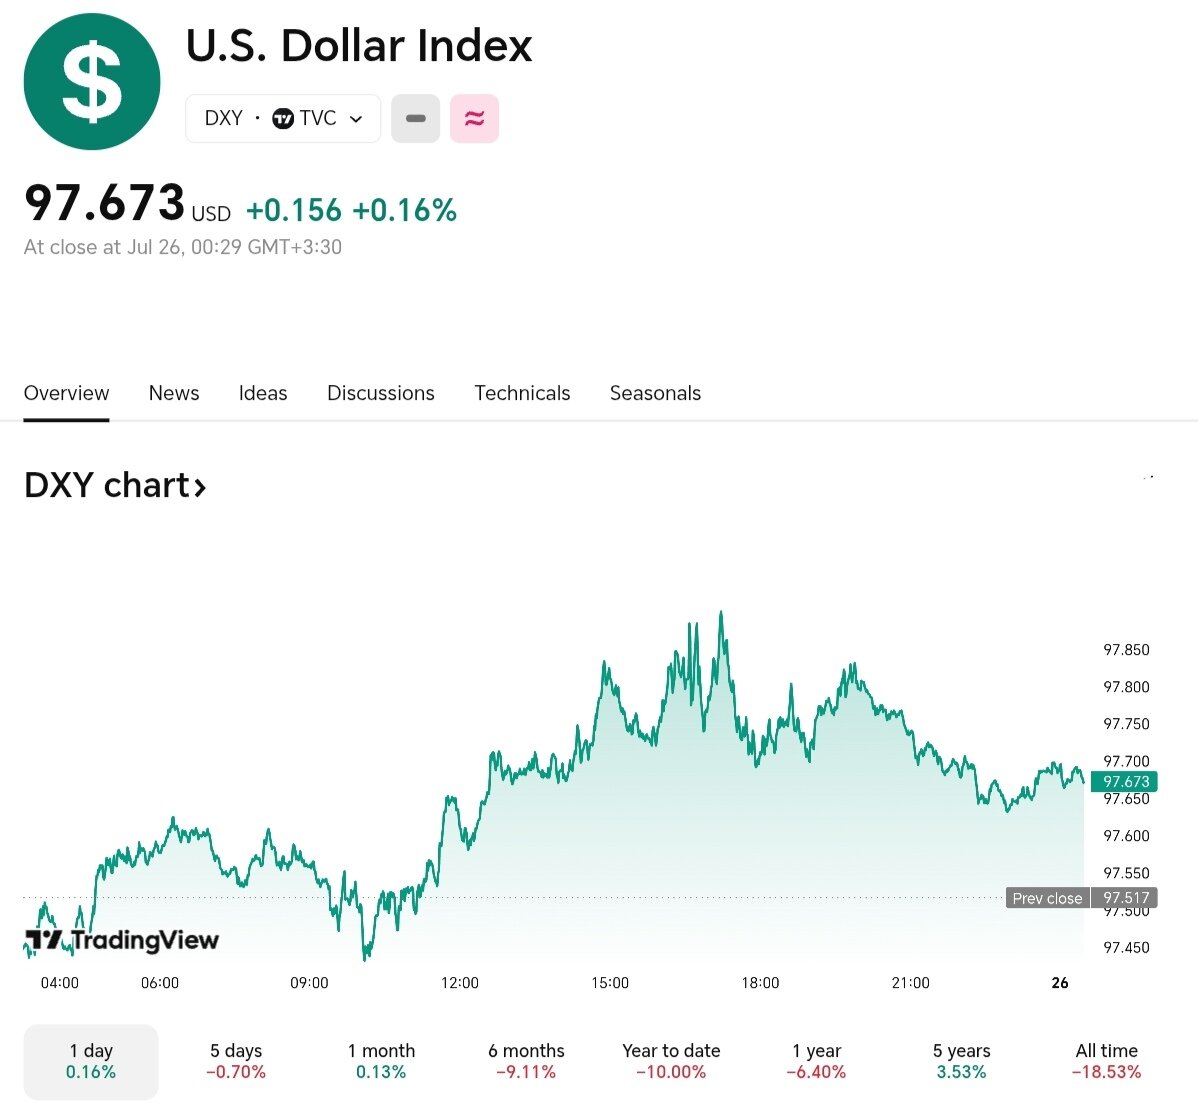
Task: Click the gray dash indicator icon
Action: click(415, 119)
